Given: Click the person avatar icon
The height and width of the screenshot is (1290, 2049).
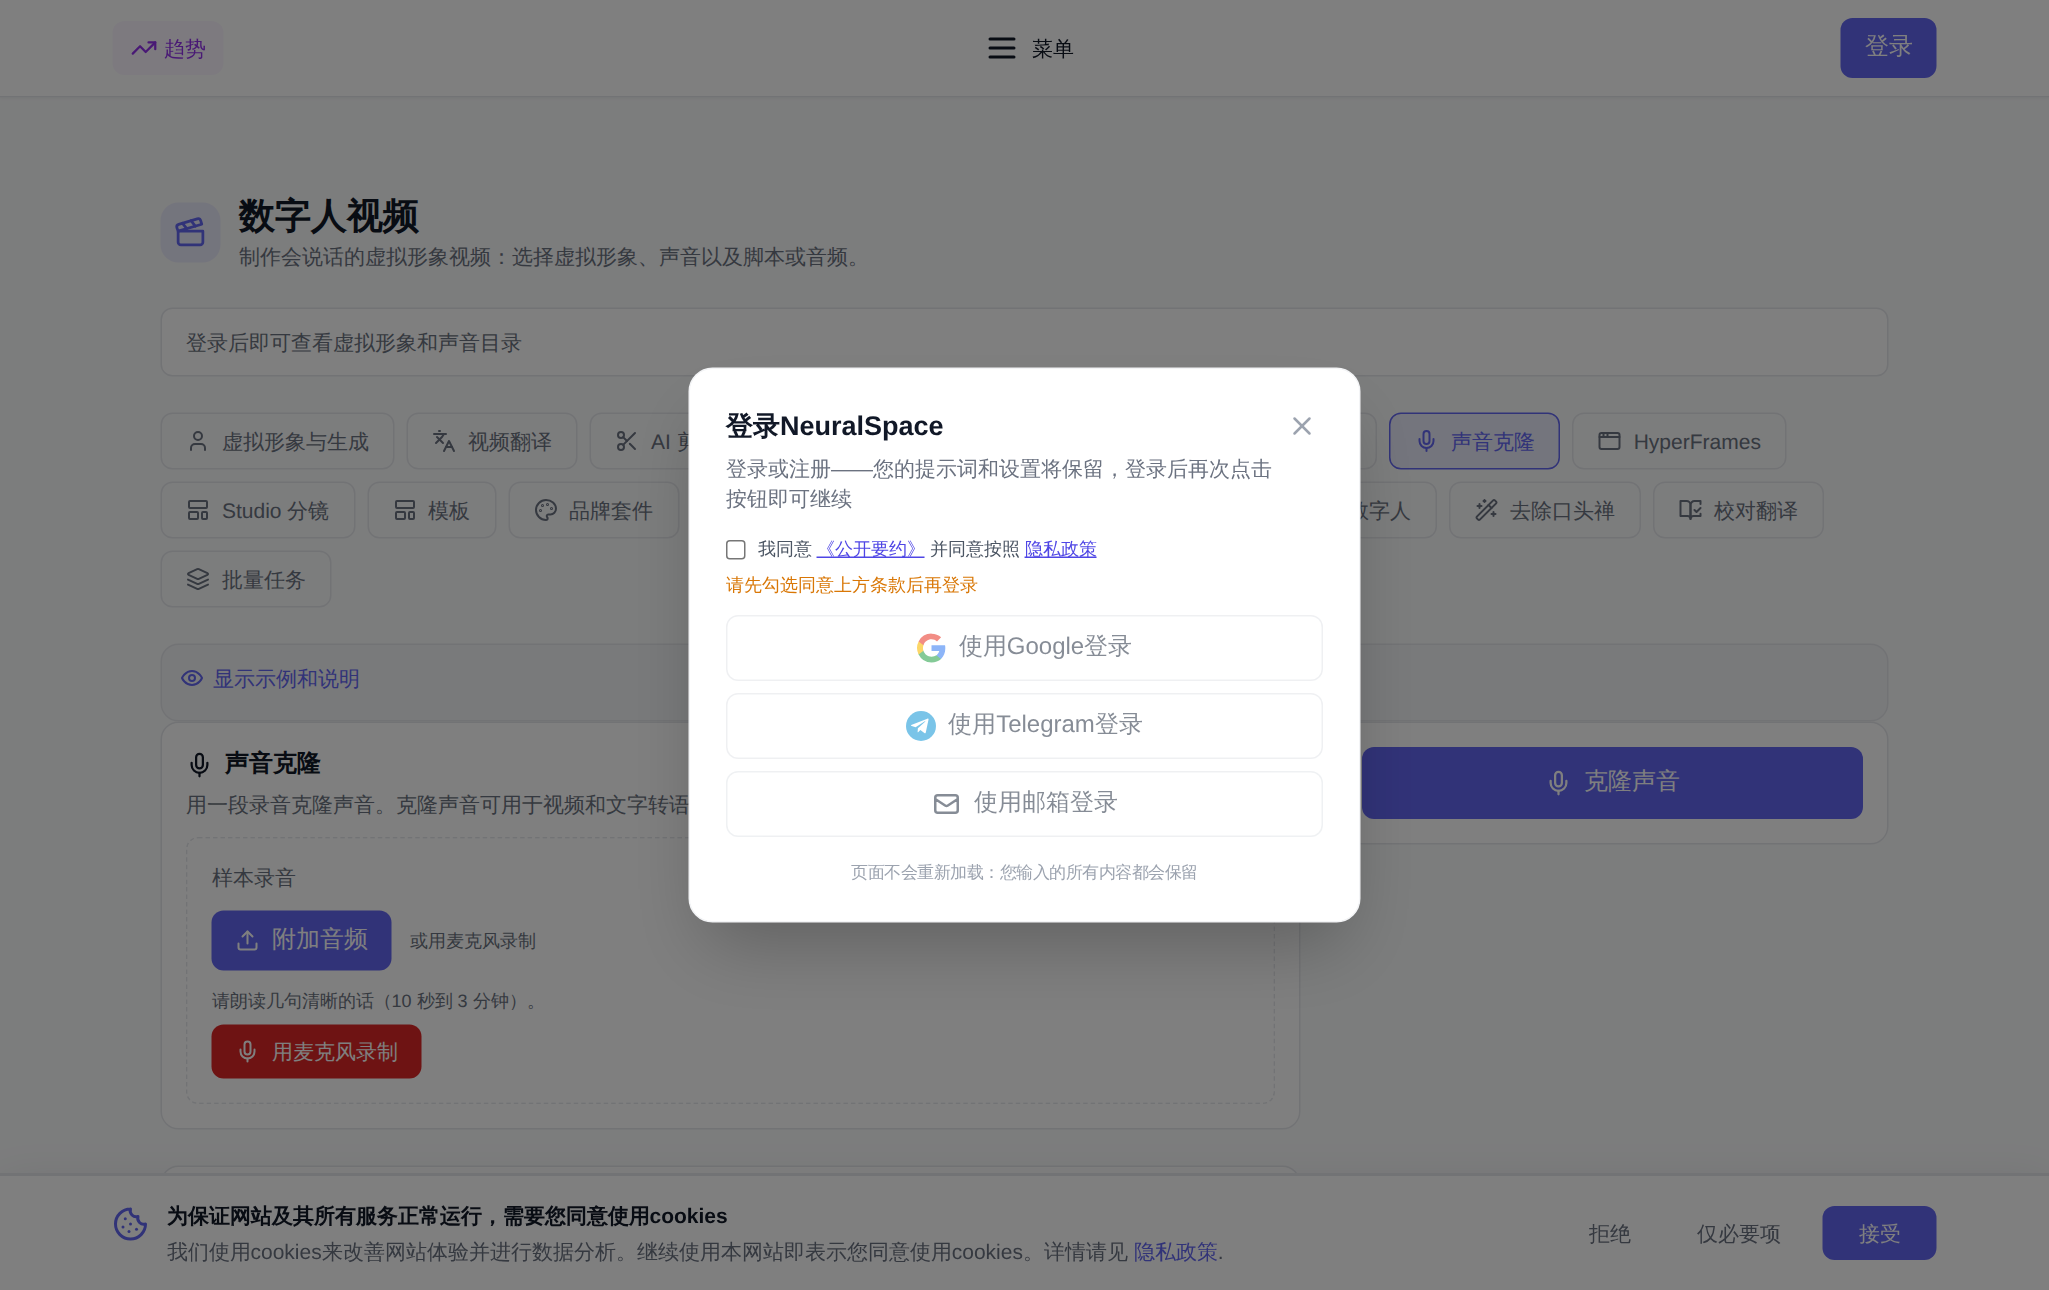Looking at the screenshot, I should (x=198, y=441).
